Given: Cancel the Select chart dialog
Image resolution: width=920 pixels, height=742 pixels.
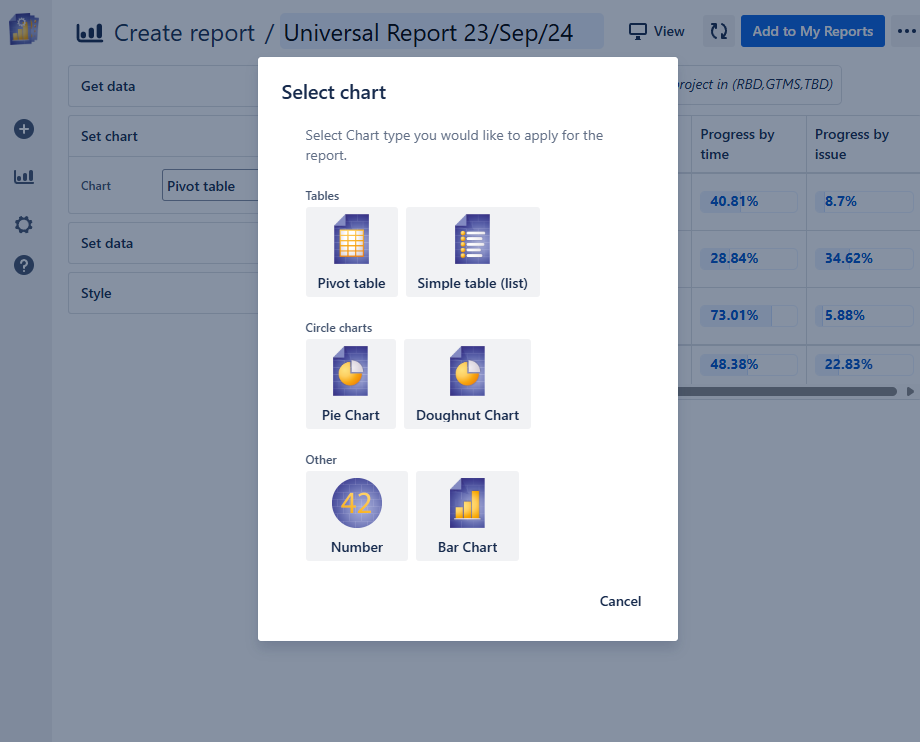Looking at the screenshot, I should [x=620, y=601].
